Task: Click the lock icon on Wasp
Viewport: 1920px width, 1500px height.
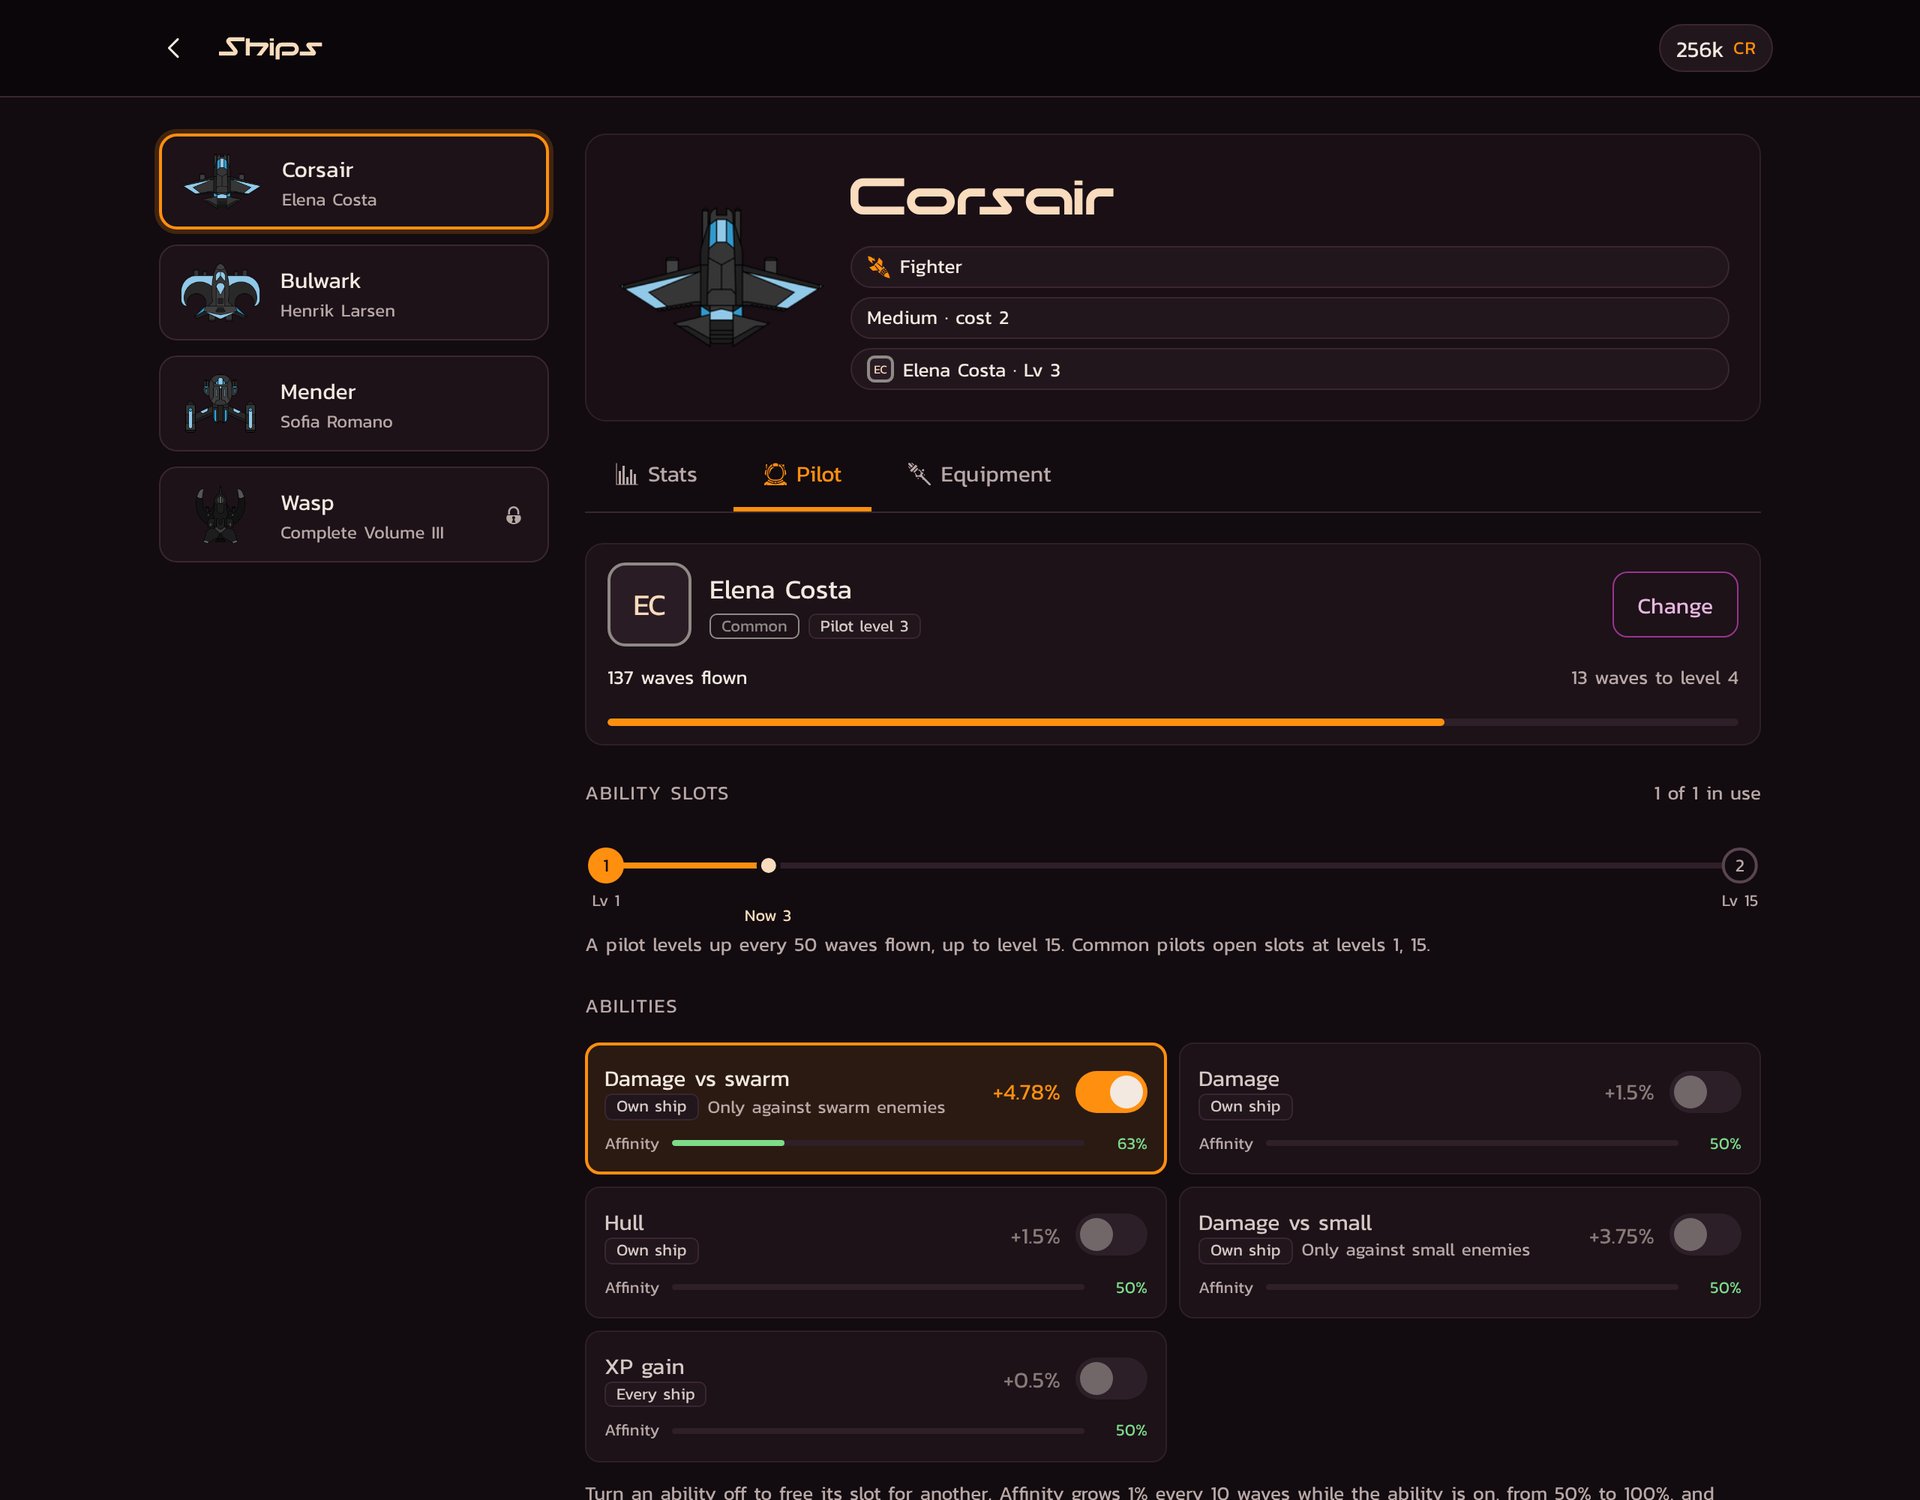Action: [513, 515]
